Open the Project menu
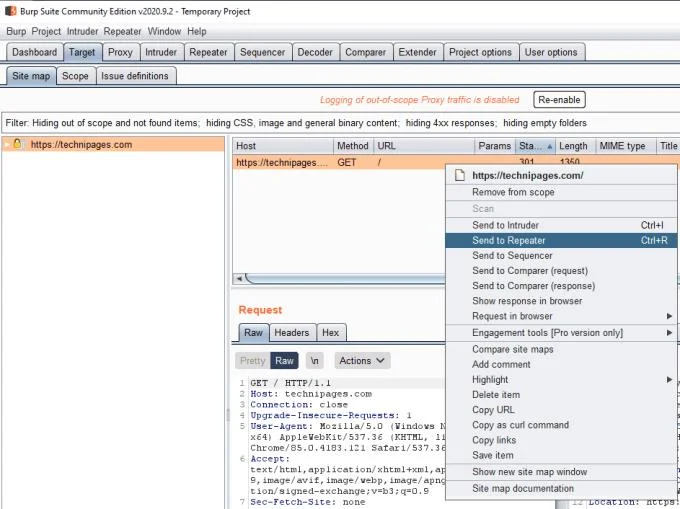 [x=46, y=31]
